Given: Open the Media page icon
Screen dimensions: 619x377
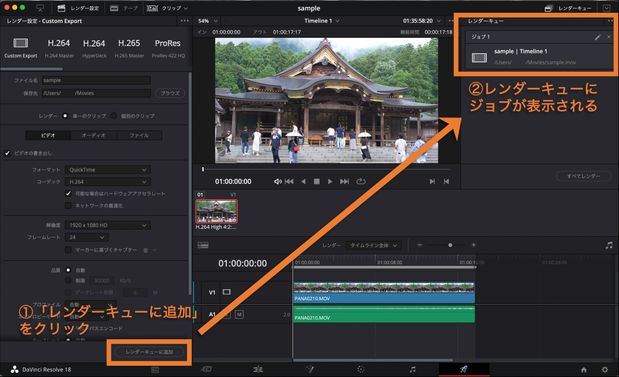Looking at the screenshot, I should pos(155,369).
